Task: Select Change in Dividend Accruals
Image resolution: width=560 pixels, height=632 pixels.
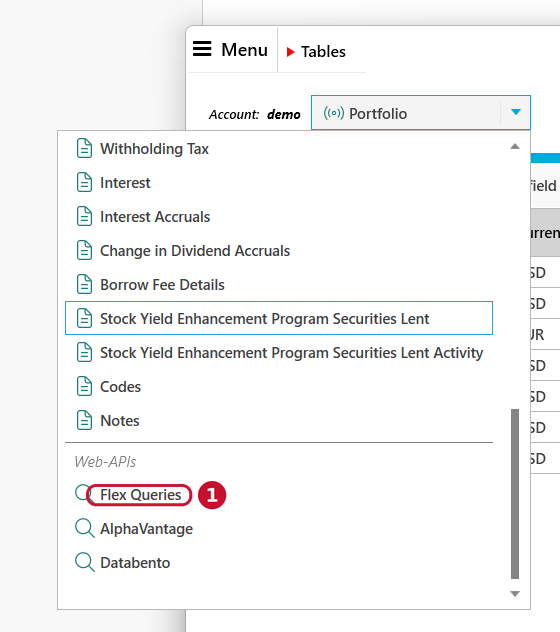Action: [195, 251]
